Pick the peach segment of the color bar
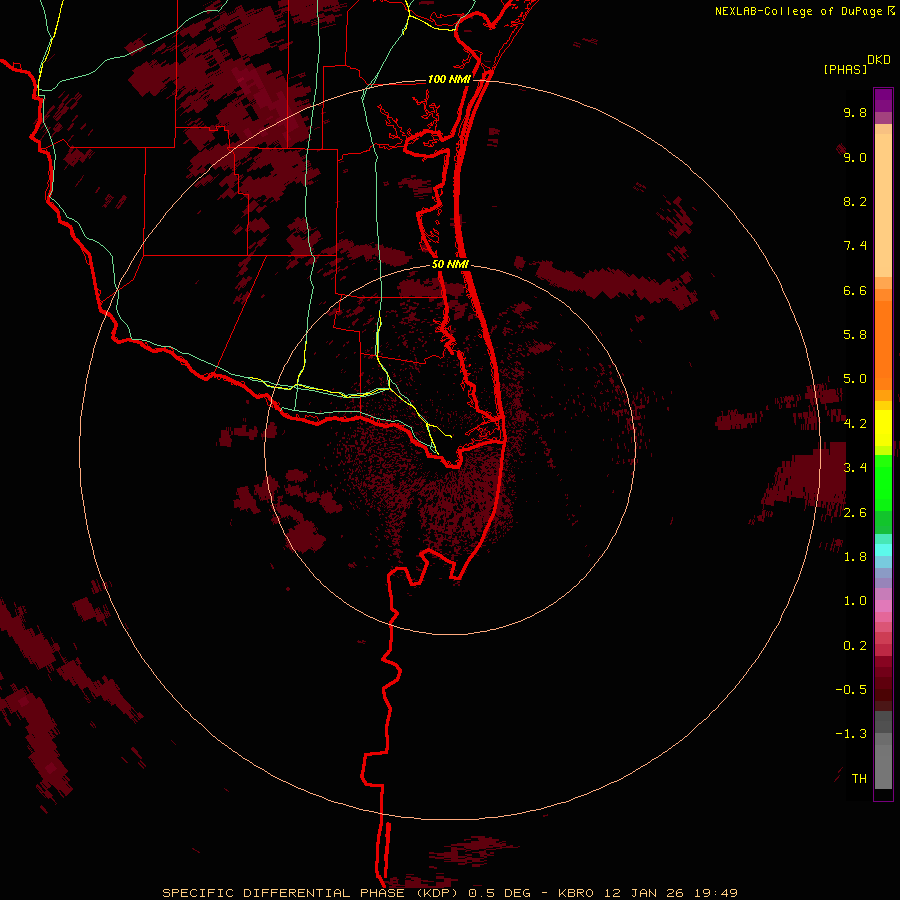The width and height of the screenshot is (900, 900). pyautogui.click(x=883, y=205)
